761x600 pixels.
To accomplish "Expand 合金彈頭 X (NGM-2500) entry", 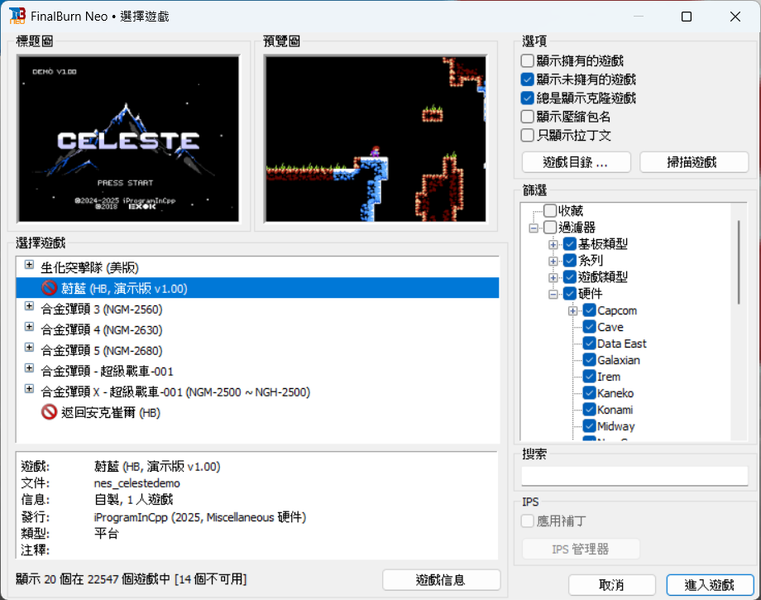I will (x=29, y=389).
